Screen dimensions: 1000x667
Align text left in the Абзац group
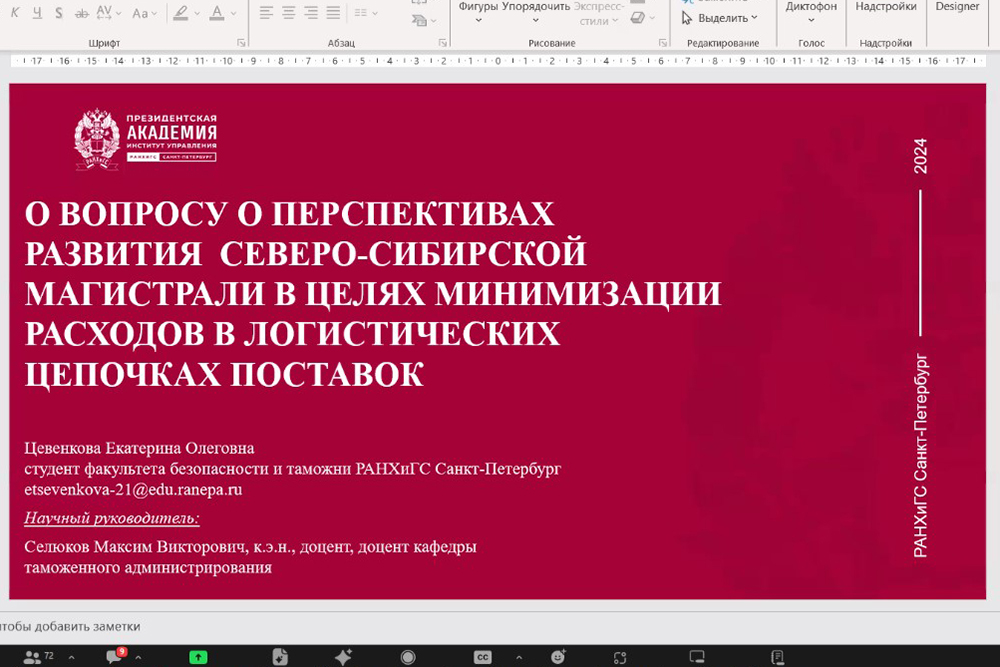coord(266,13)
